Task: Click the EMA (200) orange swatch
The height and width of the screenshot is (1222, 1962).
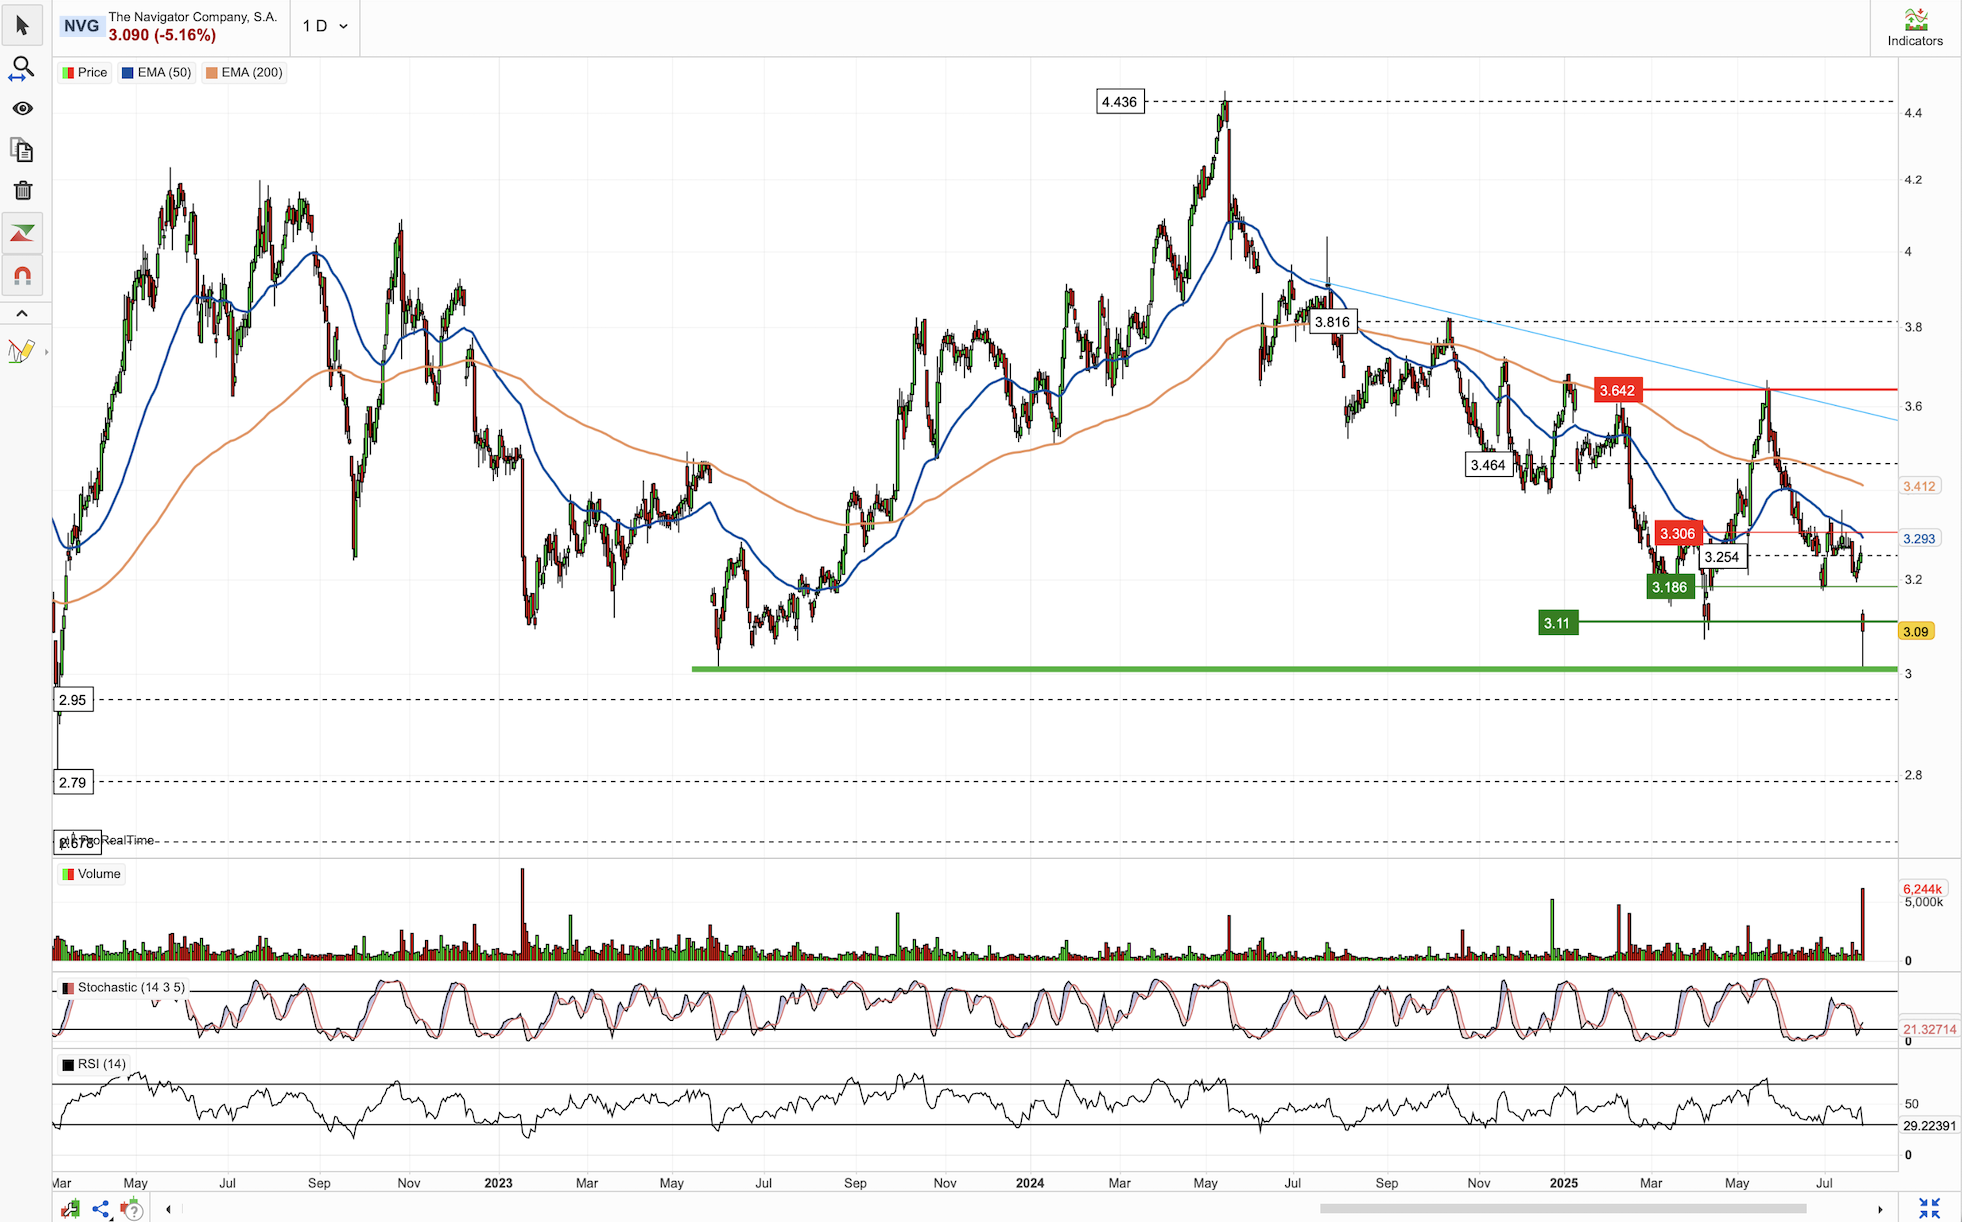Action: (211, 72)
